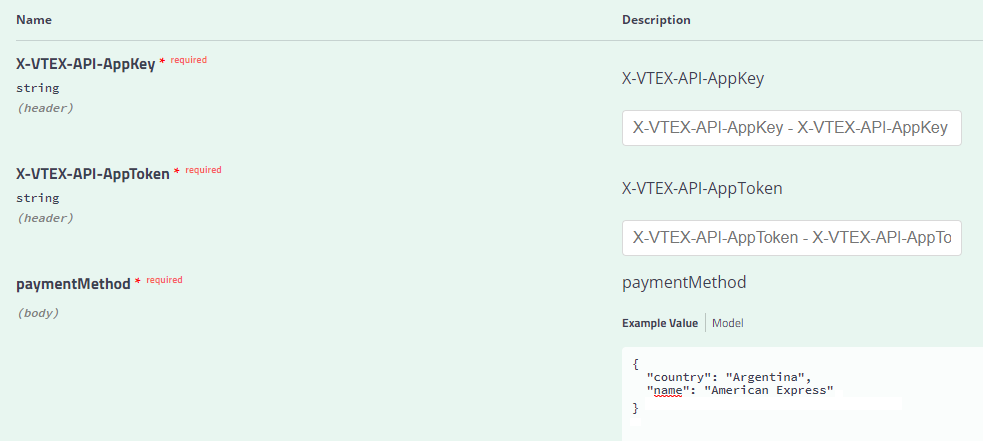The height and width of the screenshot is (441, 983).
Task: Click the paymentMethod parameter name label
Action: point(73,284)
